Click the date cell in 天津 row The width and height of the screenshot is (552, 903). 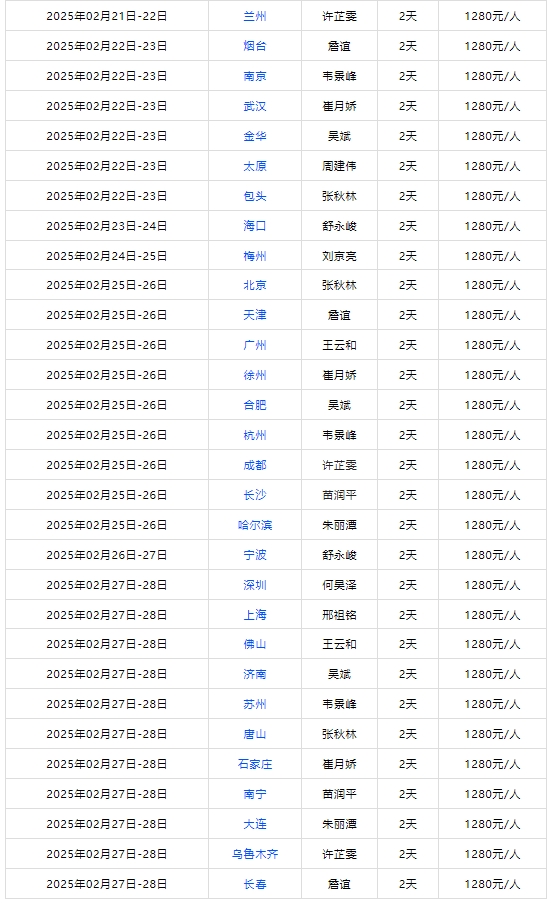click(106, 315)
